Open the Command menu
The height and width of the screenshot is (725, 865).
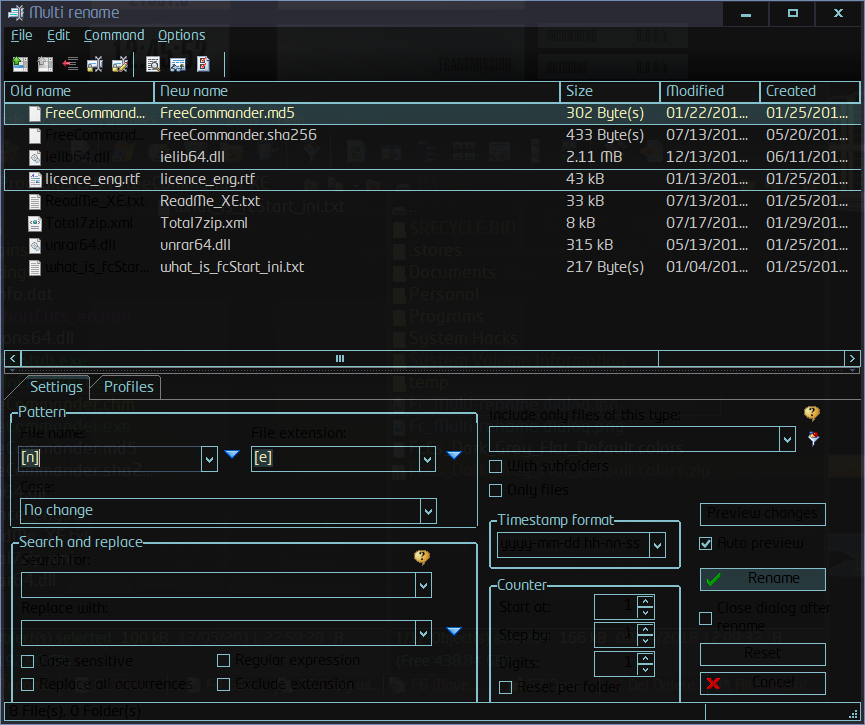[x=114, y=35]
